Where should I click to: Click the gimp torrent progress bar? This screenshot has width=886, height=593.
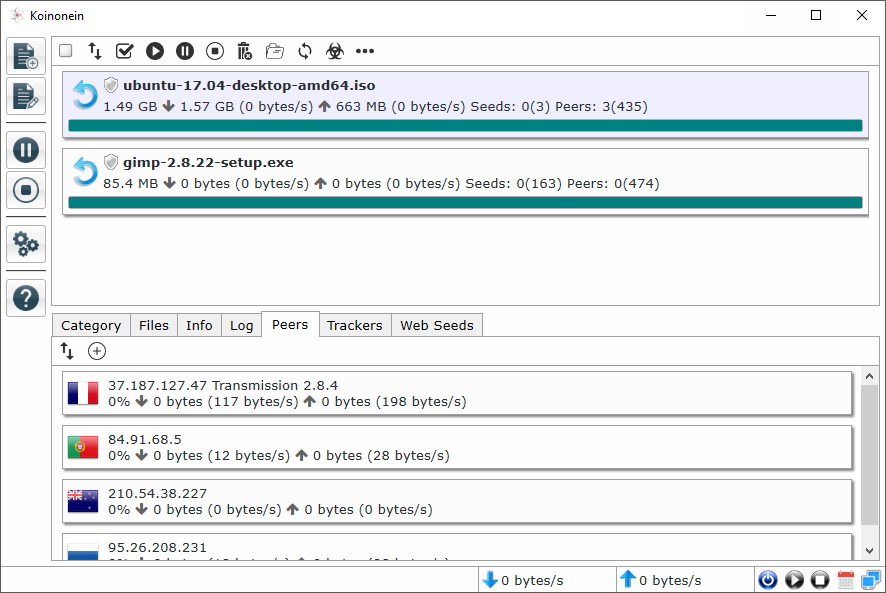coord(465,202)
